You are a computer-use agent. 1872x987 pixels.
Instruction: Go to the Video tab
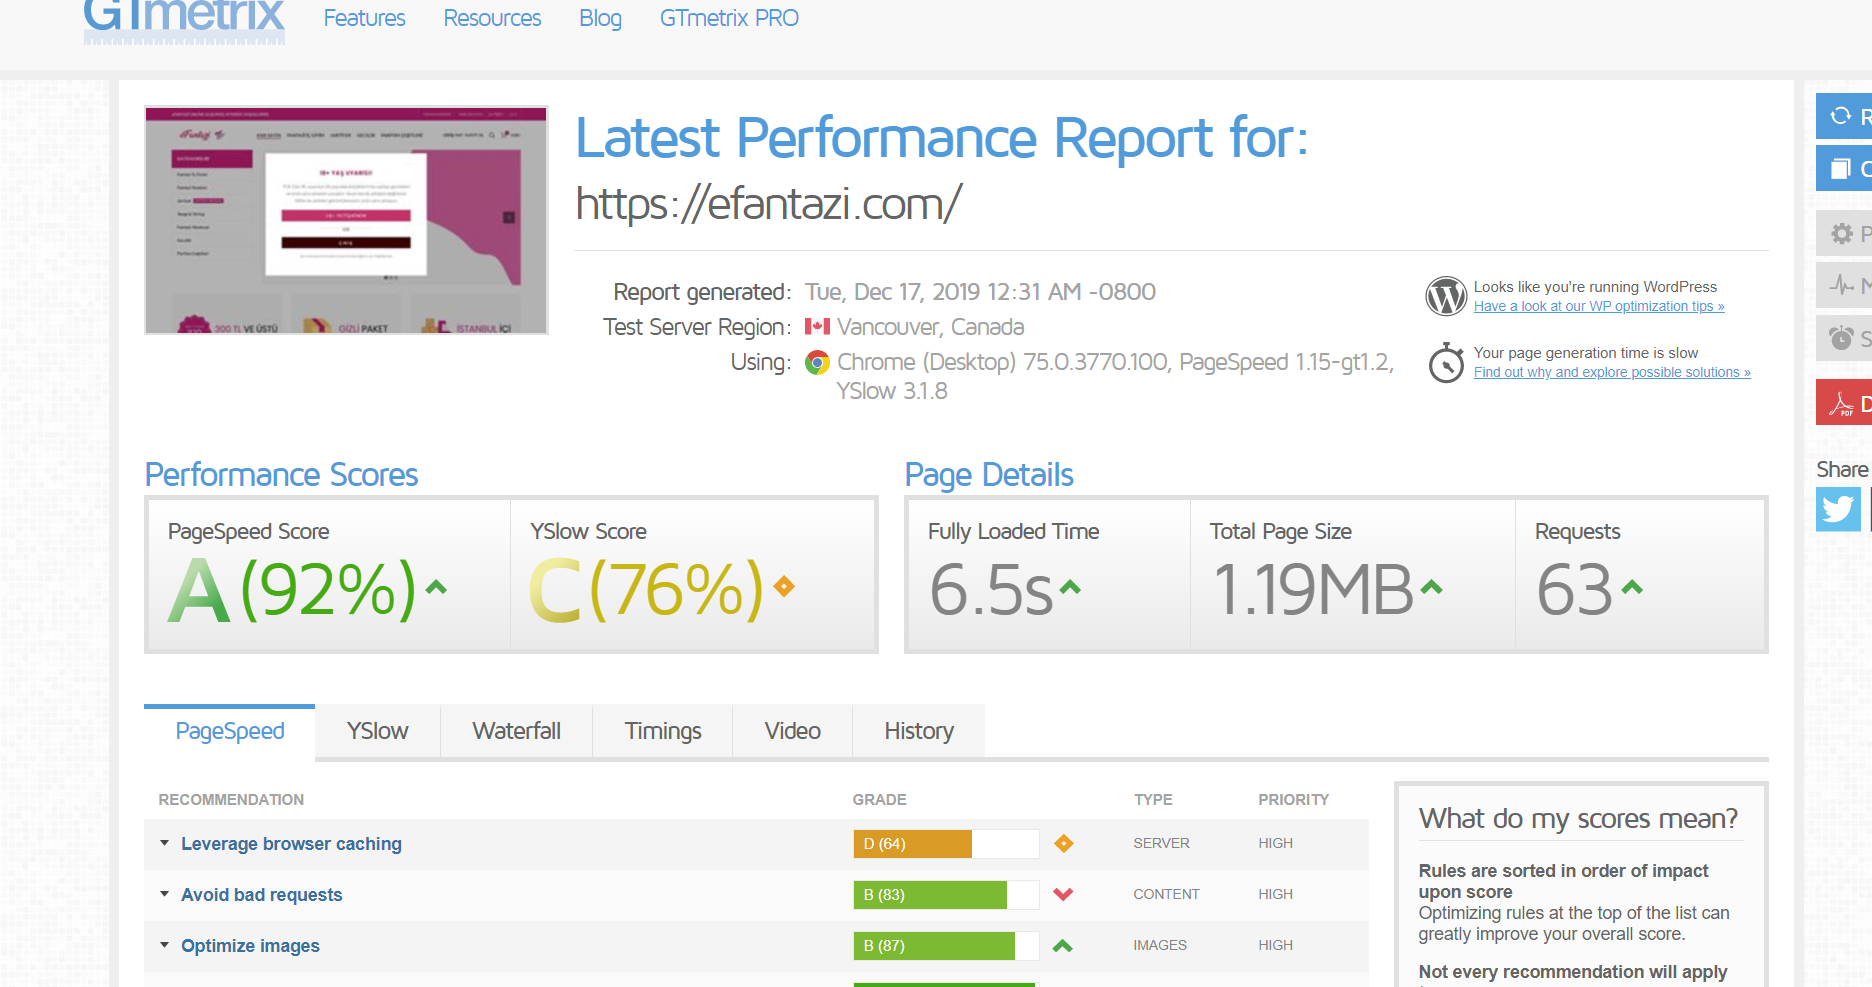(793, 732)
